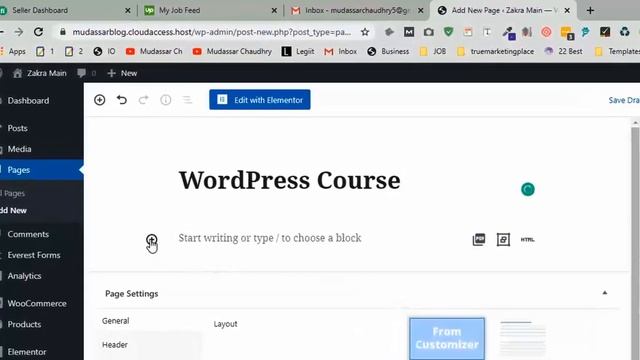This screenshot has height=360, width=640.
Task: Click the dark checkmark extension icon
Action: pyautogui.click(x=605, y=32)
